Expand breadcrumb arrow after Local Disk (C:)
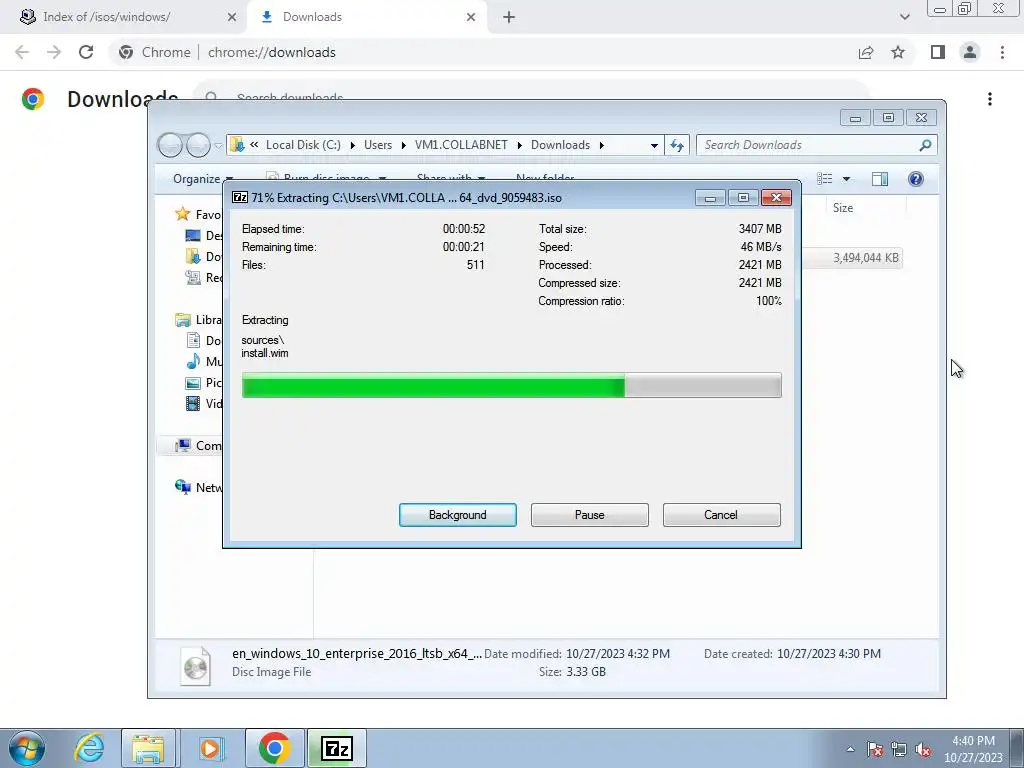1024x768 pixels. pyautogui.click(x=352, y=145)
